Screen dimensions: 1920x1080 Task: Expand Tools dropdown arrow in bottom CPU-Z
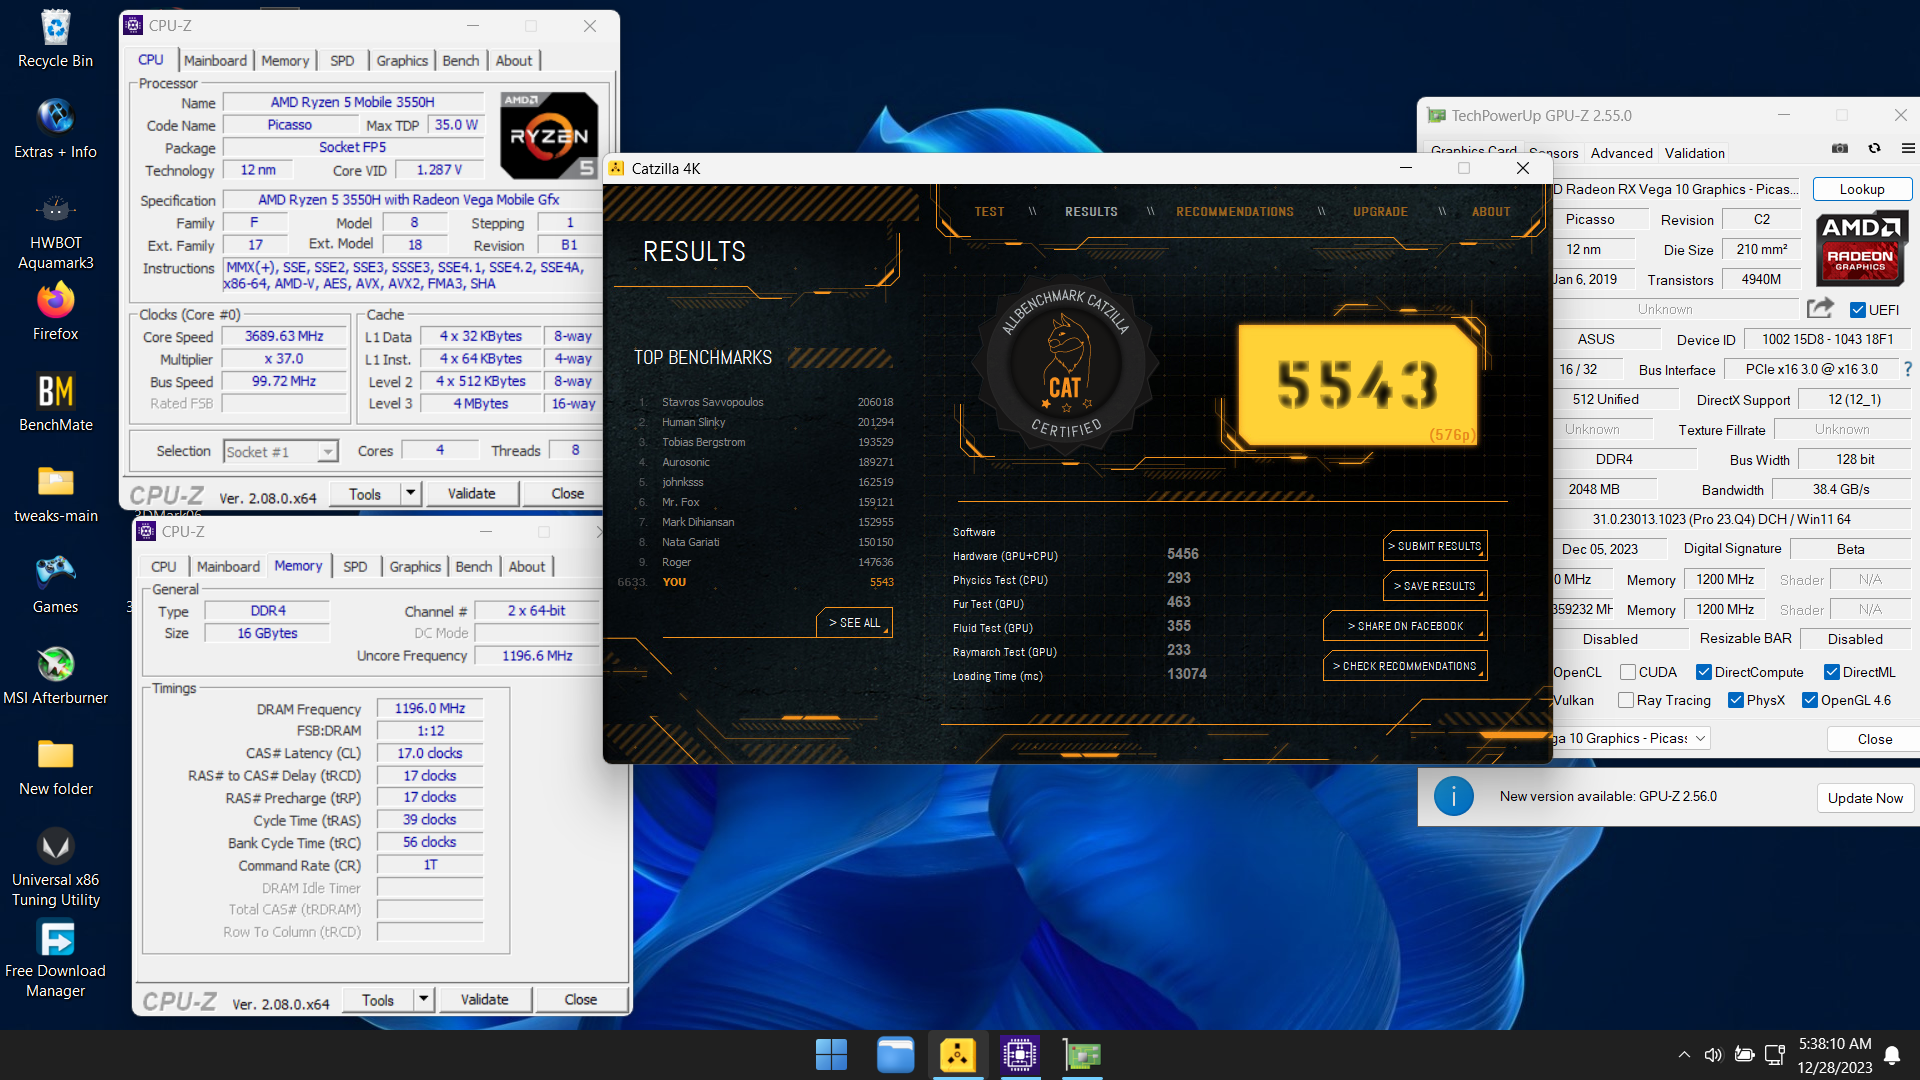pos(423,1000)
